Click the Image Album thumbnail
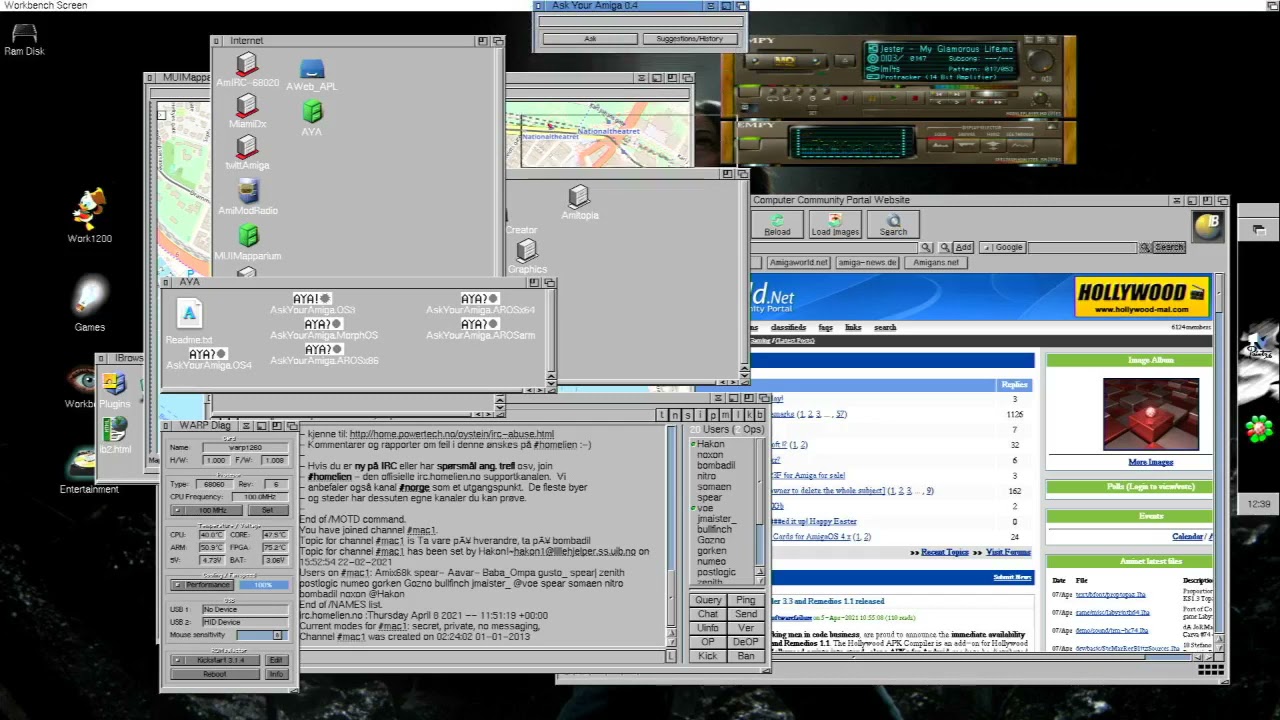1280x720 pixels. (x=1150, y=415)
